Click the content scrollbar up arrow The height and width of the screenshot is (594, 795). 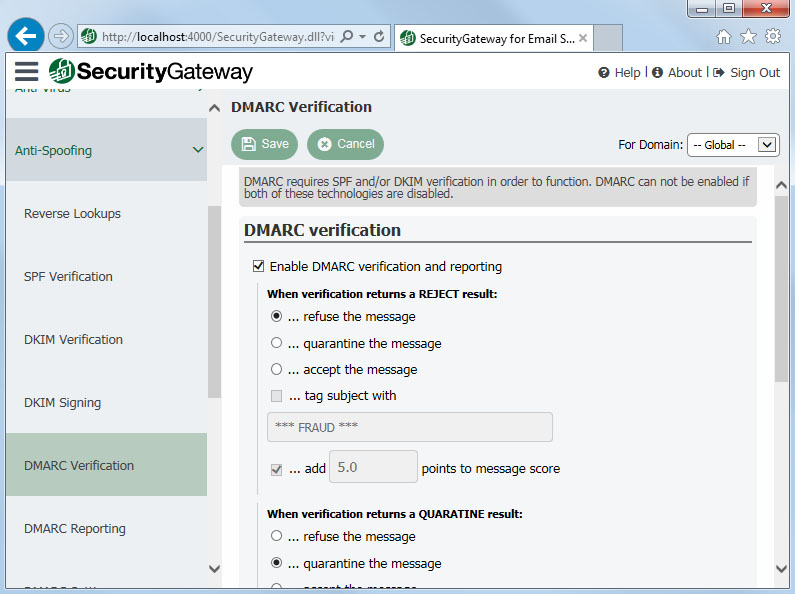pos(781,185)
